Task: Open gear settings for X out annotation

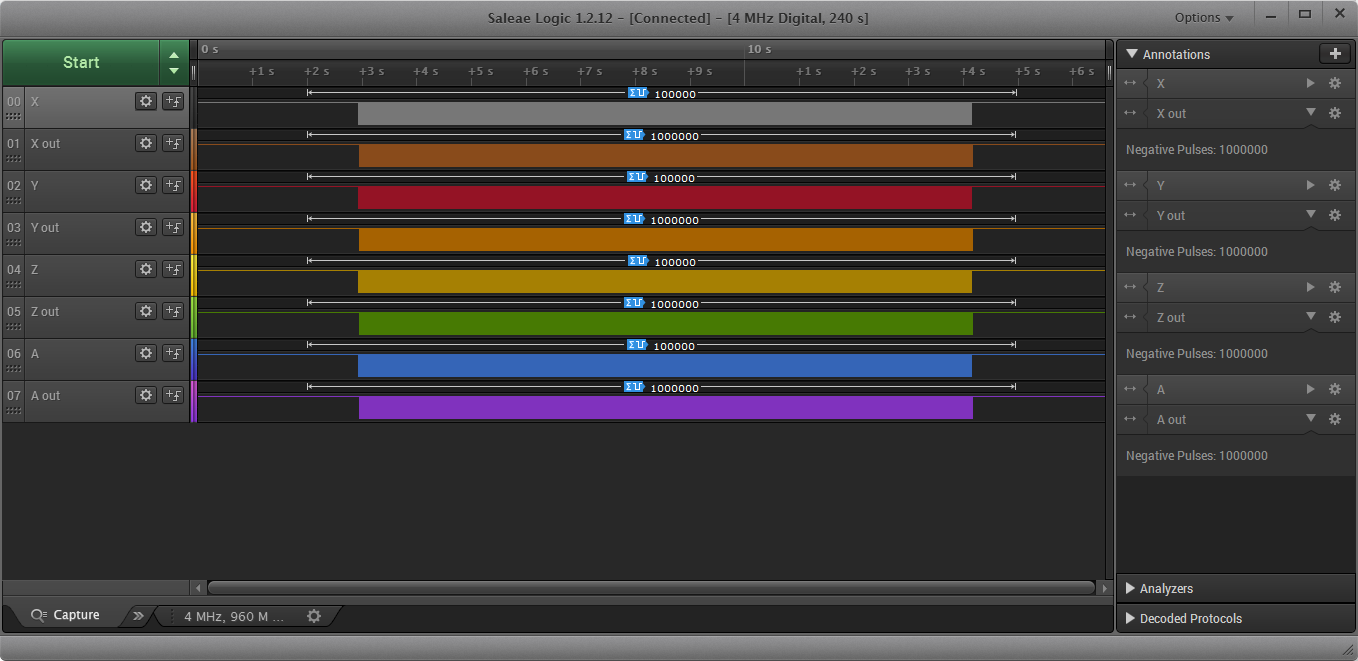Action: click(x=1334, y=113)
